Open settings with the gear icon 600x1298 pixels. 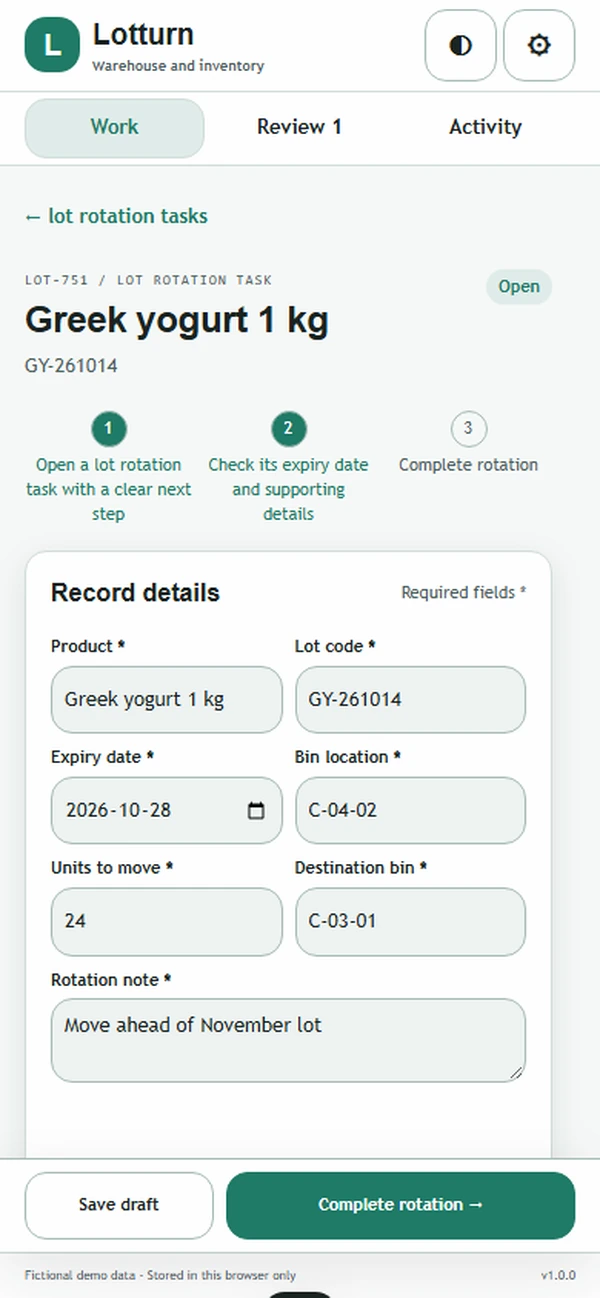point(539,45)
